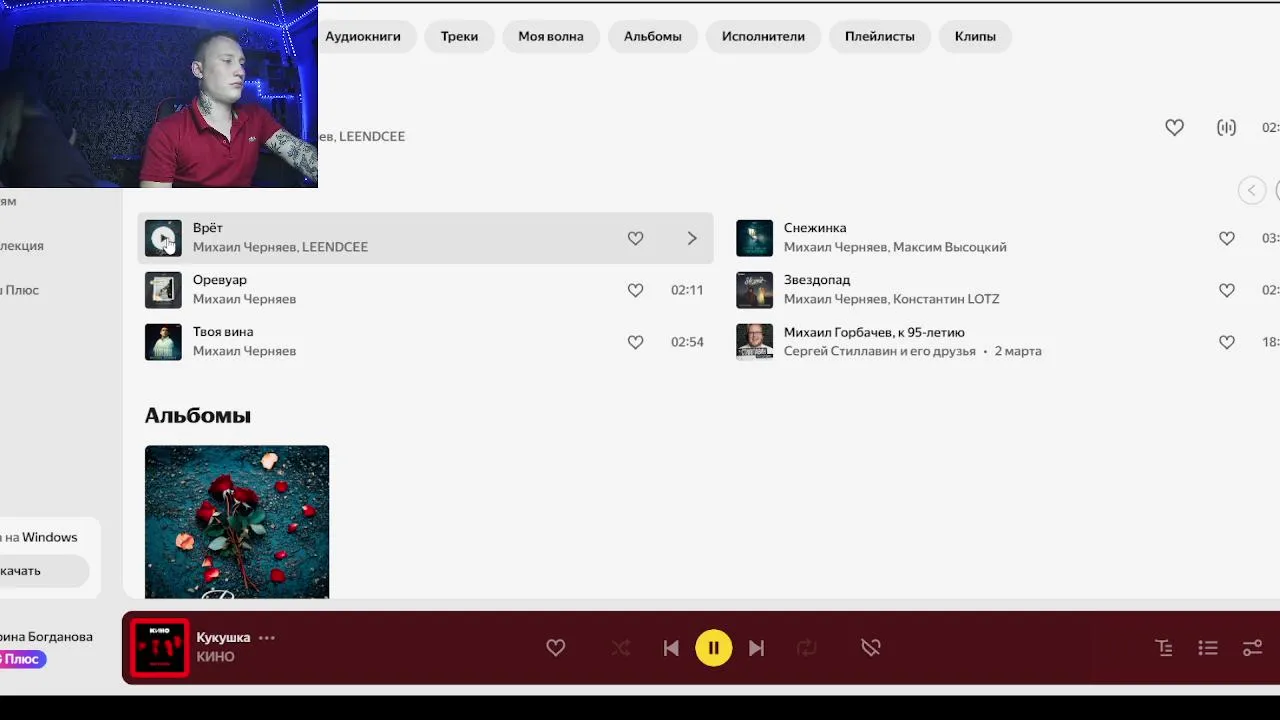The height and width of the screenshot is (720, 1280).
Task: Open the Аудиокниги filter tab
Action: 362,36
